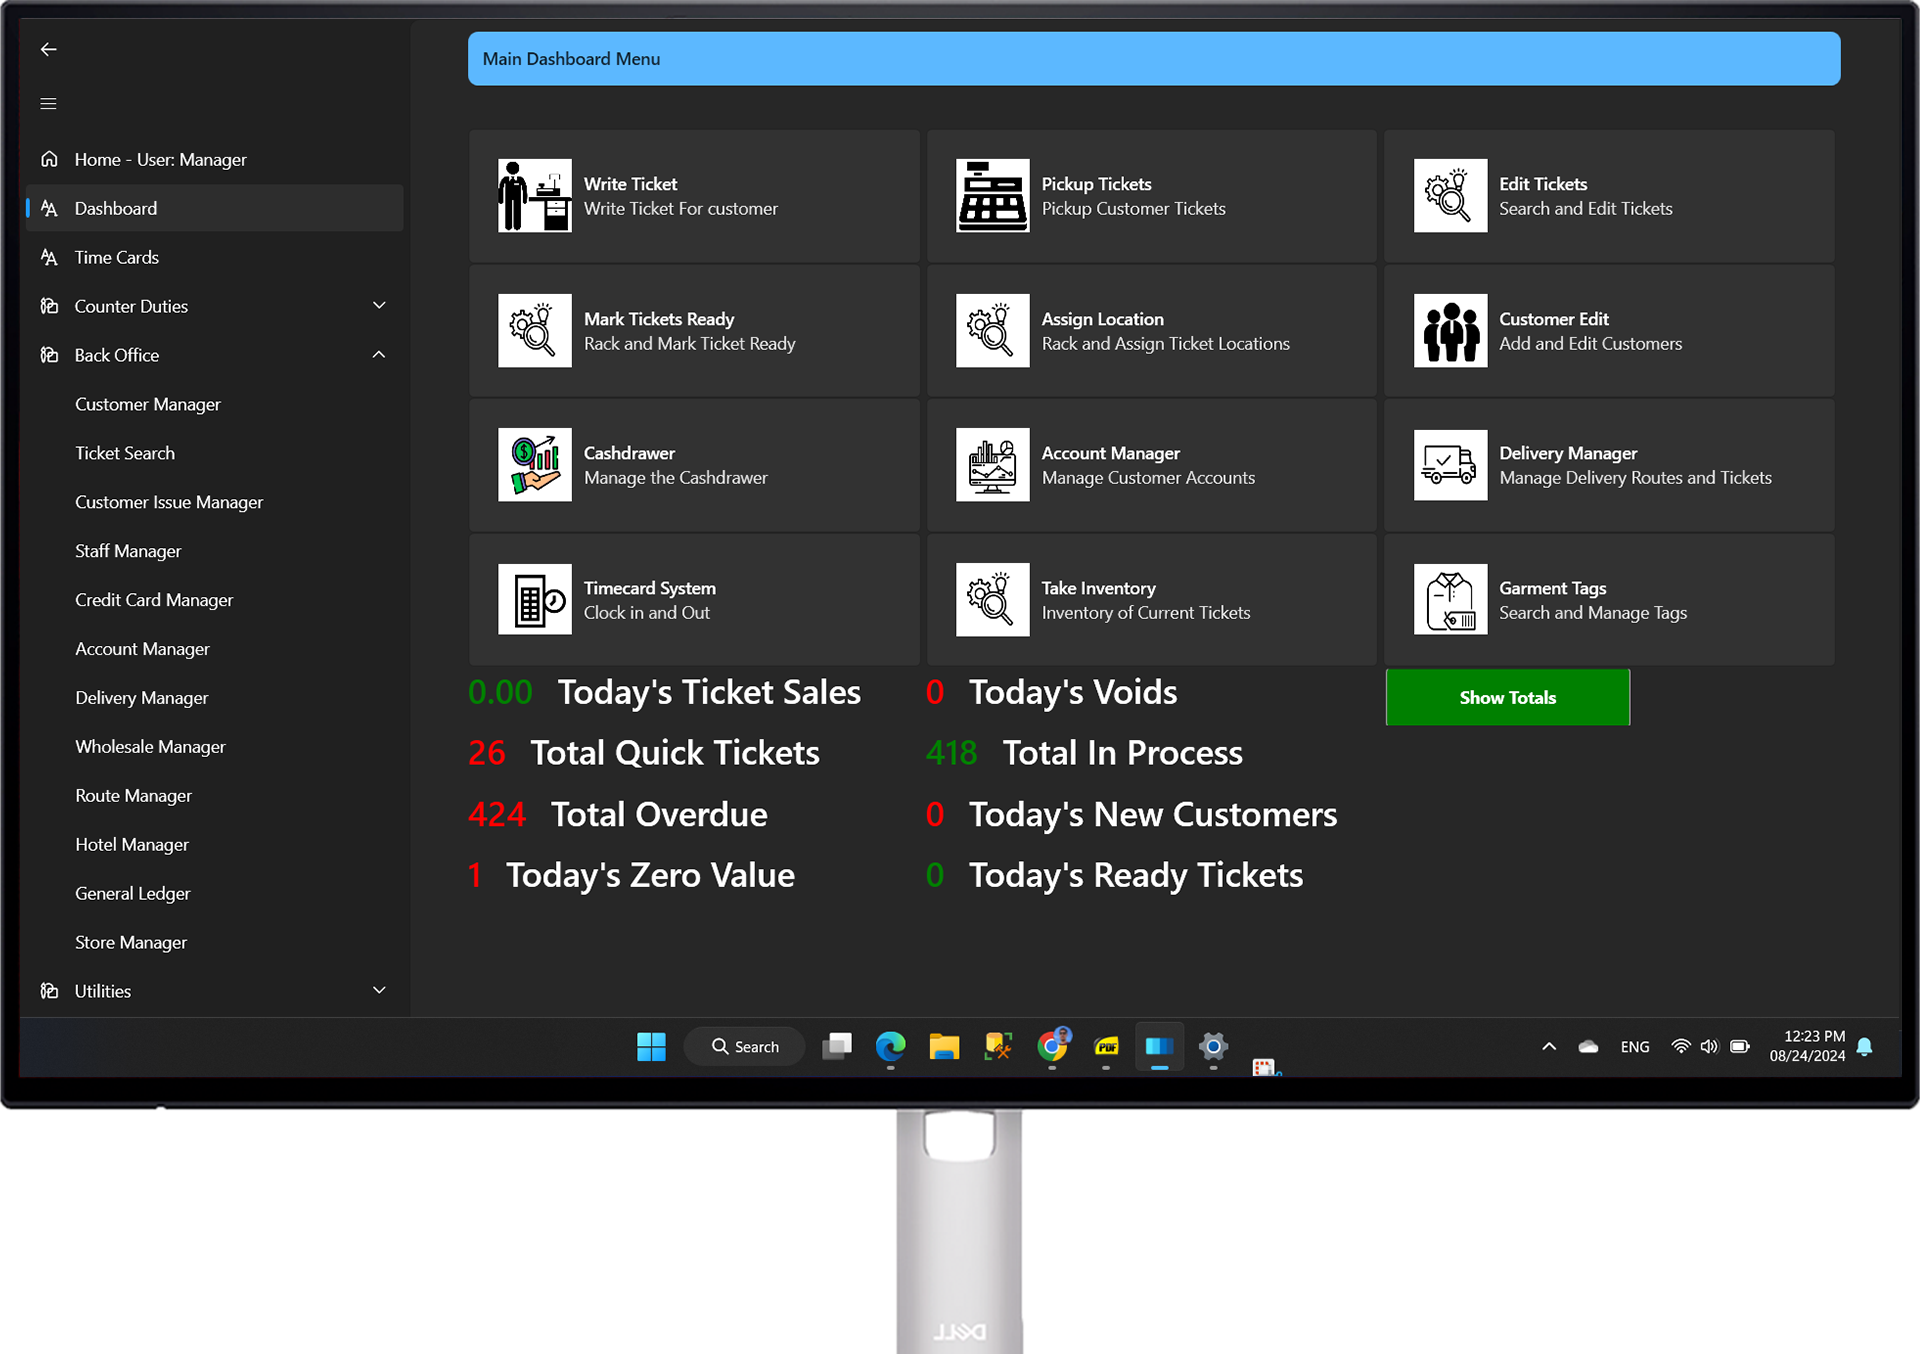
Task: Toggle the hamburger navigation menu
Action: click(x=48, y=103)
